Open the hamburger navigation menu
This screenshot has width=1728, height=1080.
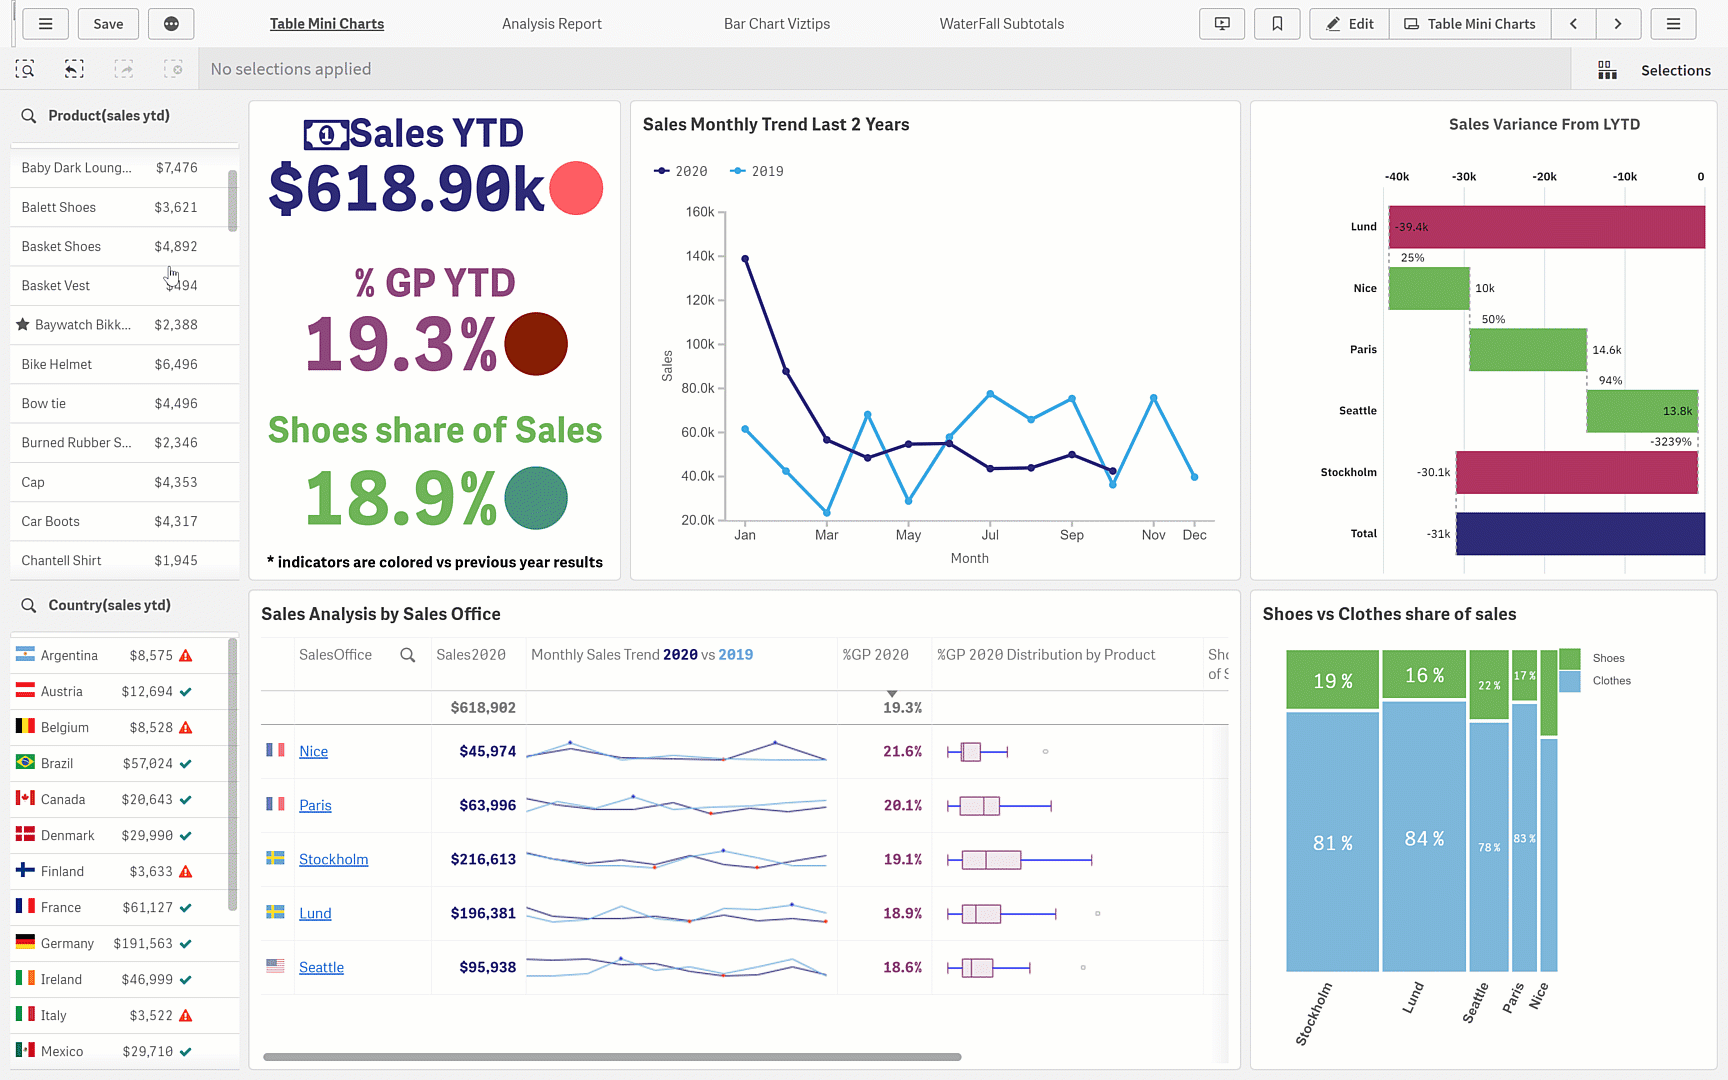(x=45, y=24)
